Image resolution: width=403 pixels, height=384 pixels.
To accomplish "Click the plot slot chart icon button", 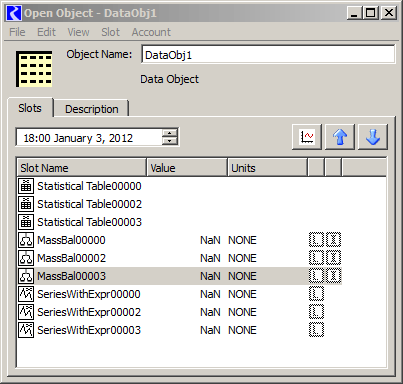I will (x=307, y=137).
